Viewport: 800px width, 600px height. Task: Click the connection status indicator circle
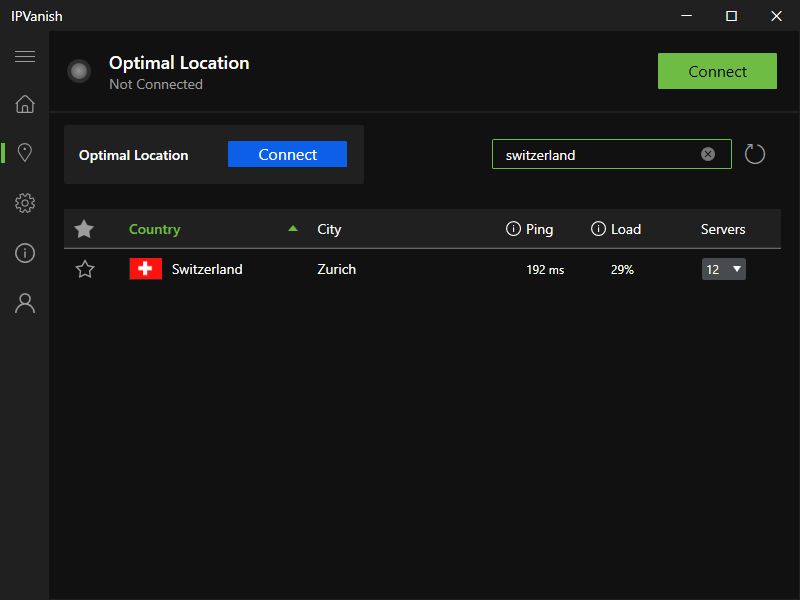(x=79, y=71)
